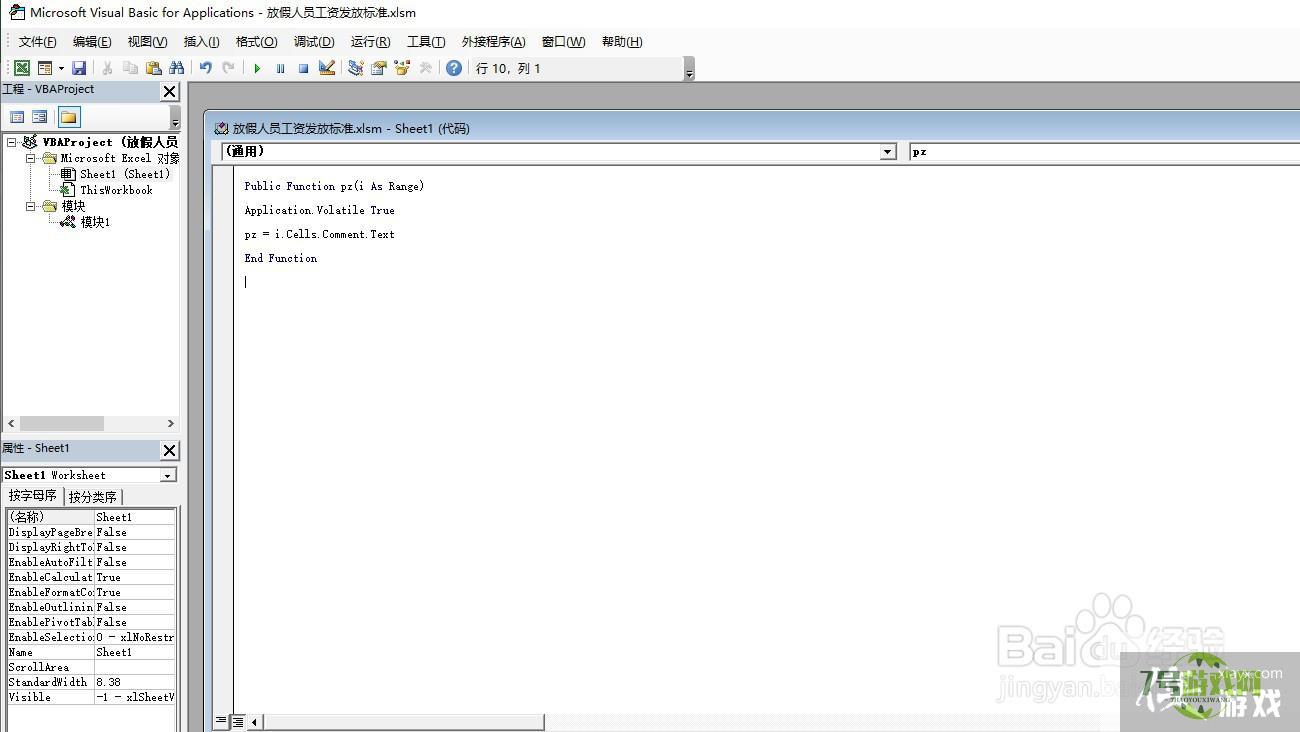Click code line 'End Function'

(x=280, y=258)
